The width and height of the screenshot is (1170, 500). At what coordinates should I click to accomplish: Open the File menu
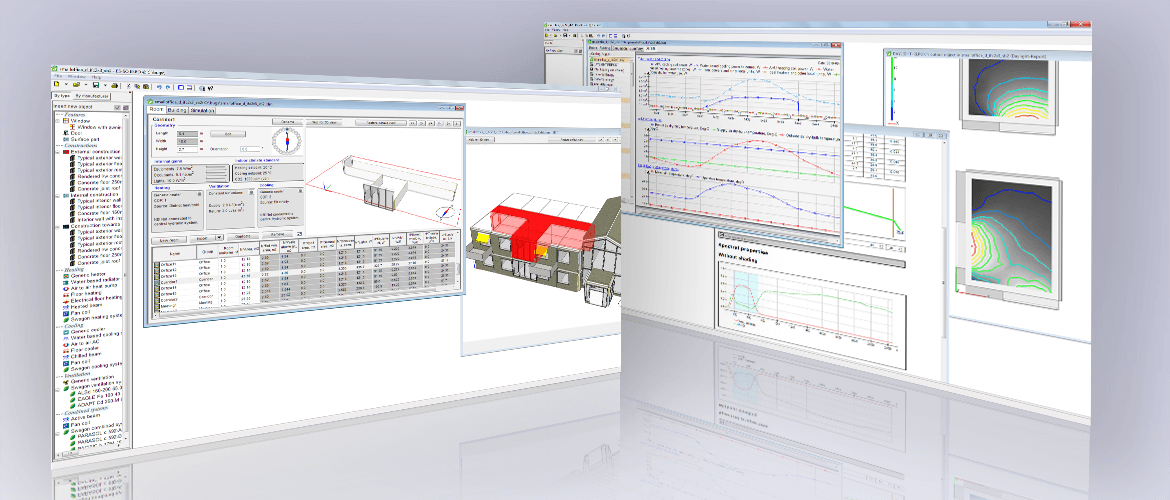click(x=59, y=76)
